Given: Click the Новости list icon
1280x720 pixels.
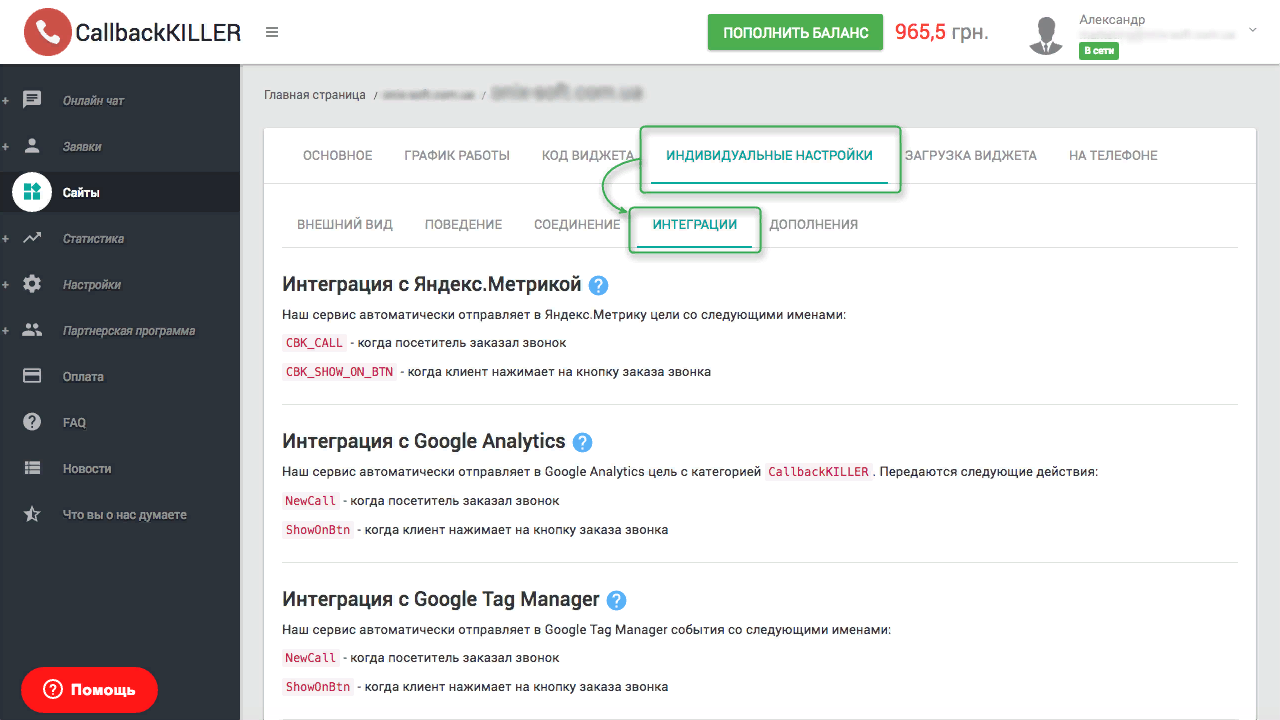Looking at the screenshot, I should pyautogui.click(x=32, y=468).
